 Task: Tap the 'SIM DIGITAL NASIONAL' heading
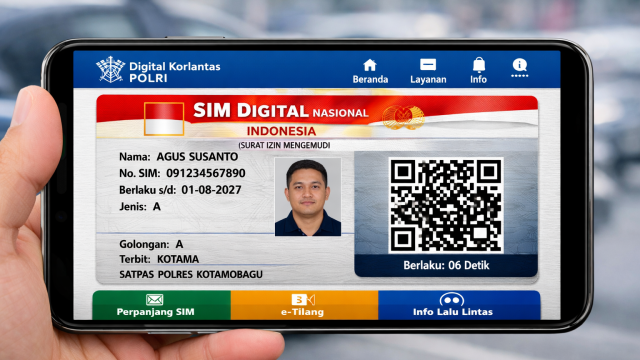281,111
